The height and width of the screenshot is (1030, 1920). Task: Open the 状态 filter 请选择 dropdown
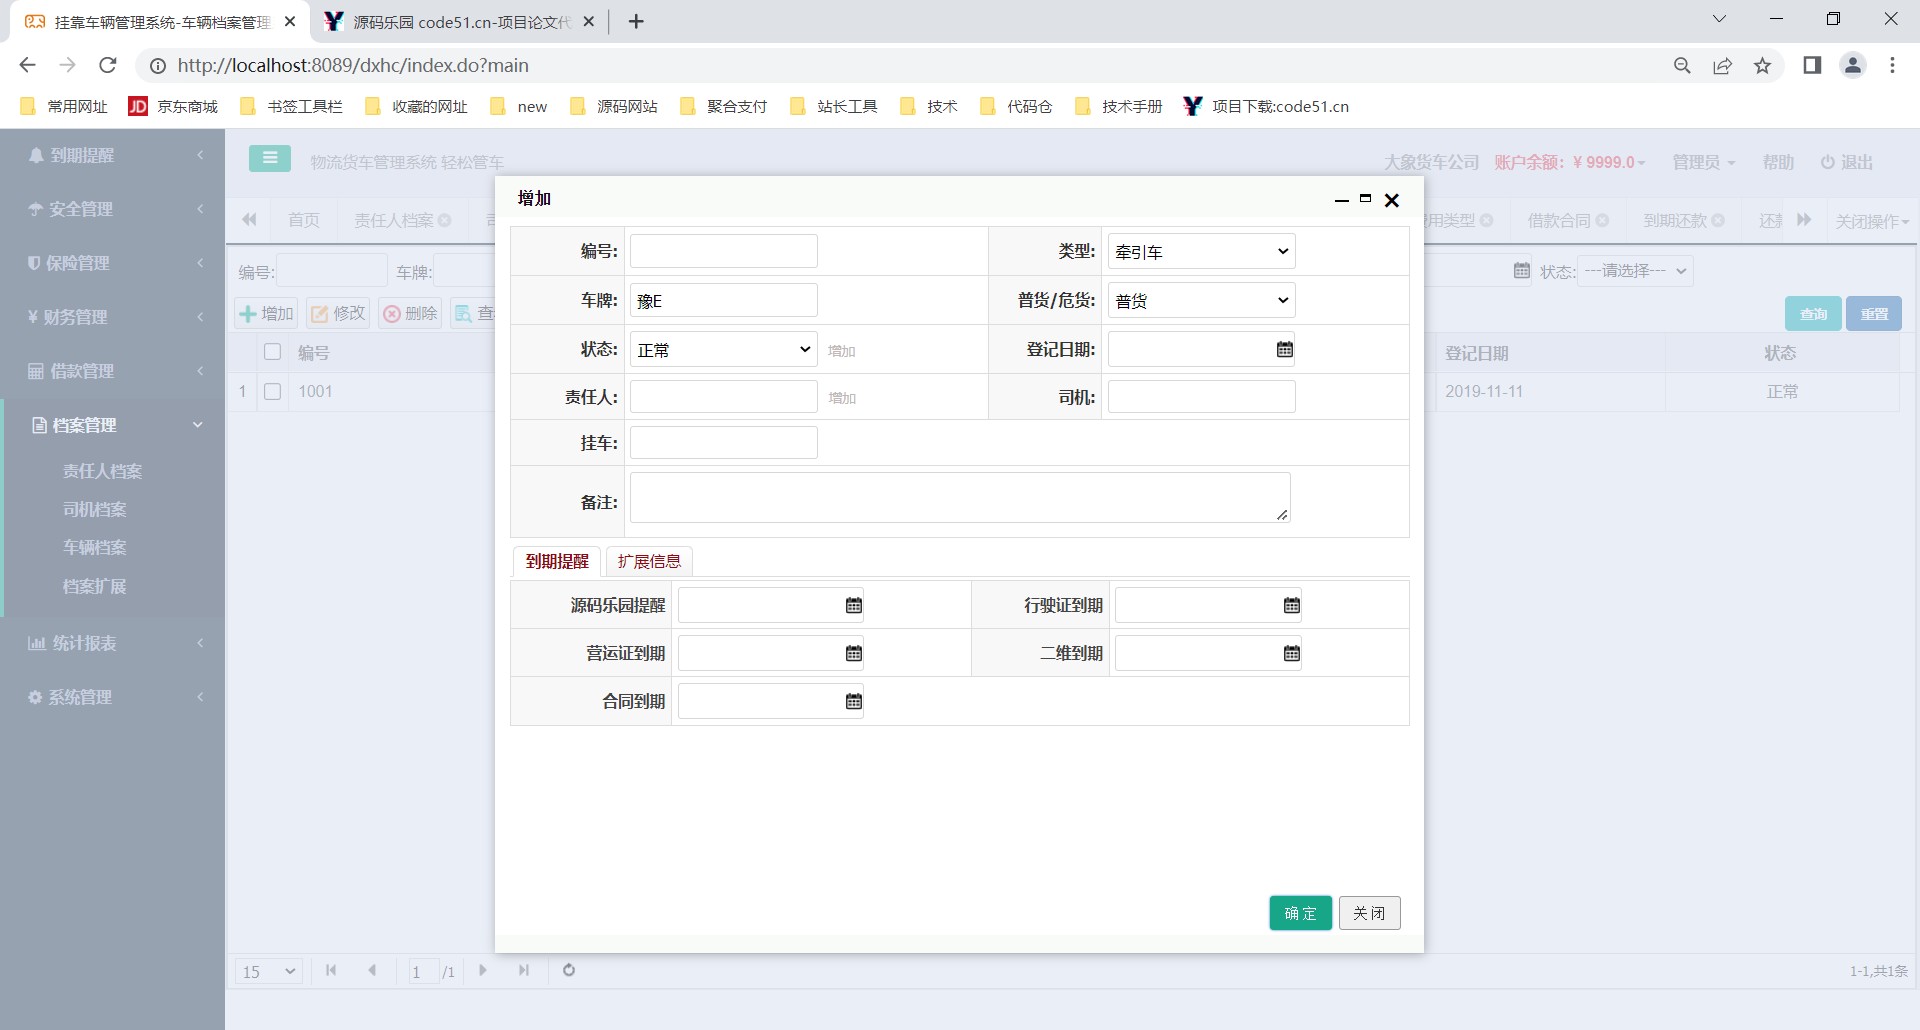(1636, 271)
